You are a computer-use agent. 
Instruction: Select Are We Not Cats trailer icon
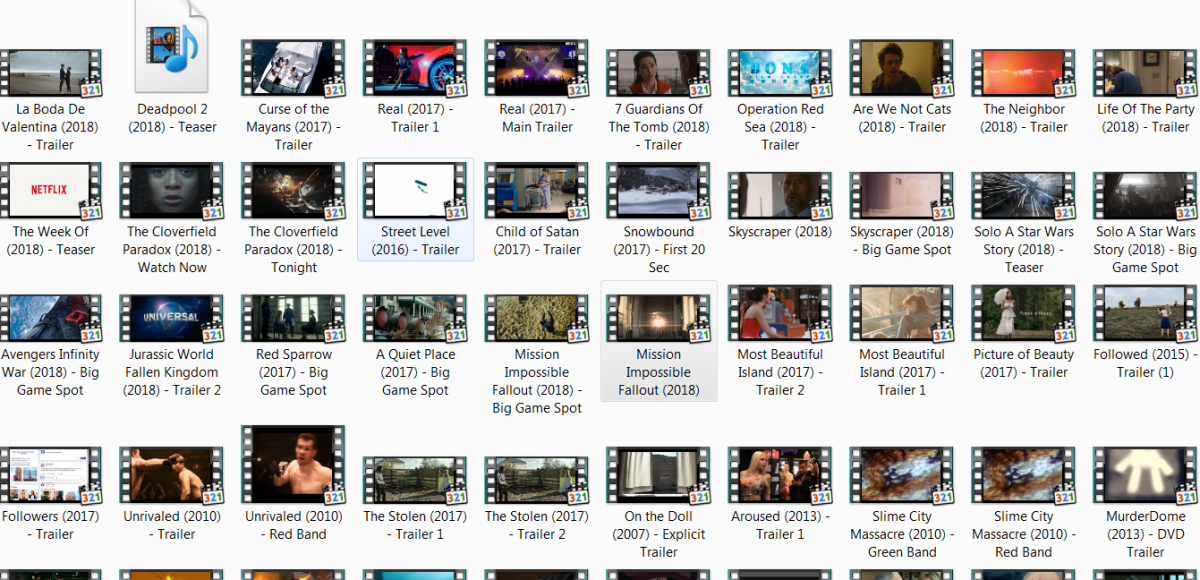(903, 69)
